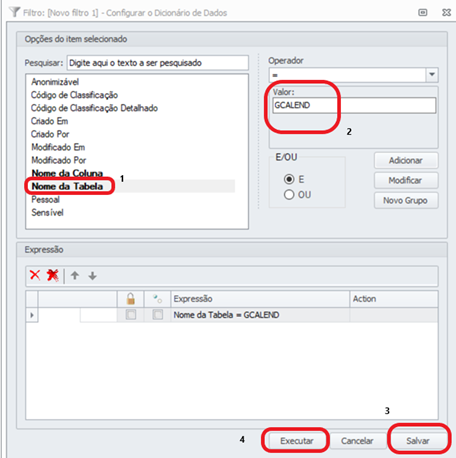Select Nome da Tabela in the list
Image resolution: width=456 pixels, height=458 pixels.
(x=67, y=186)
